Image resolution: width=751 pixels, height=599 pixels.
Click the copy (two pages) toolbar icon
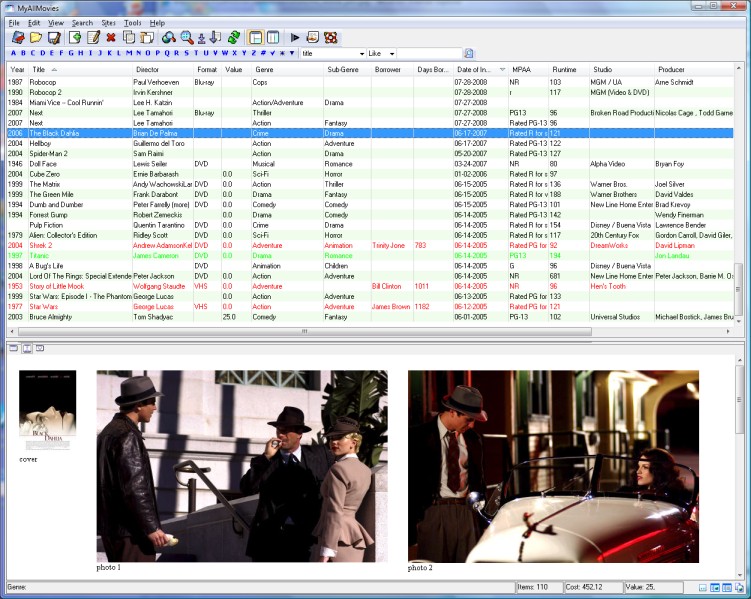[129, 37]
